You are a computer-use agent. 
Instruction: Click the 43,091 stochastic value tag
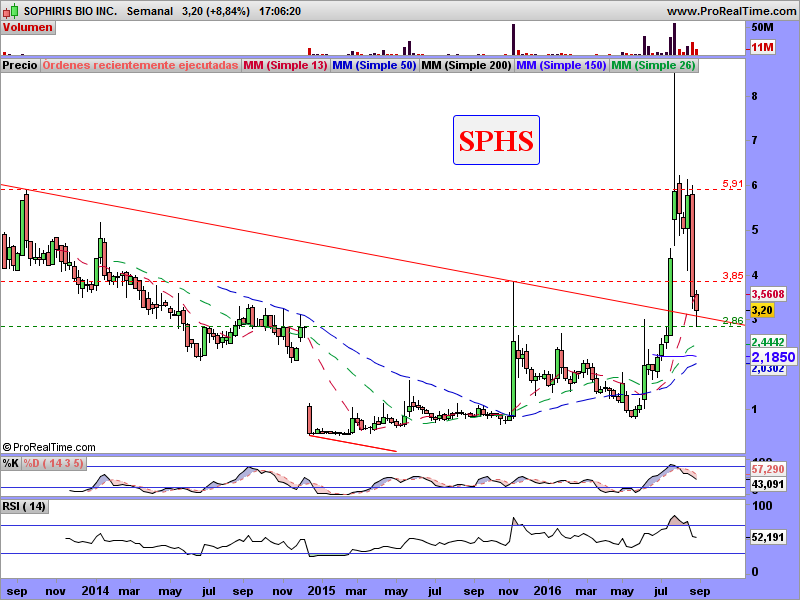(x=768, y=484)
